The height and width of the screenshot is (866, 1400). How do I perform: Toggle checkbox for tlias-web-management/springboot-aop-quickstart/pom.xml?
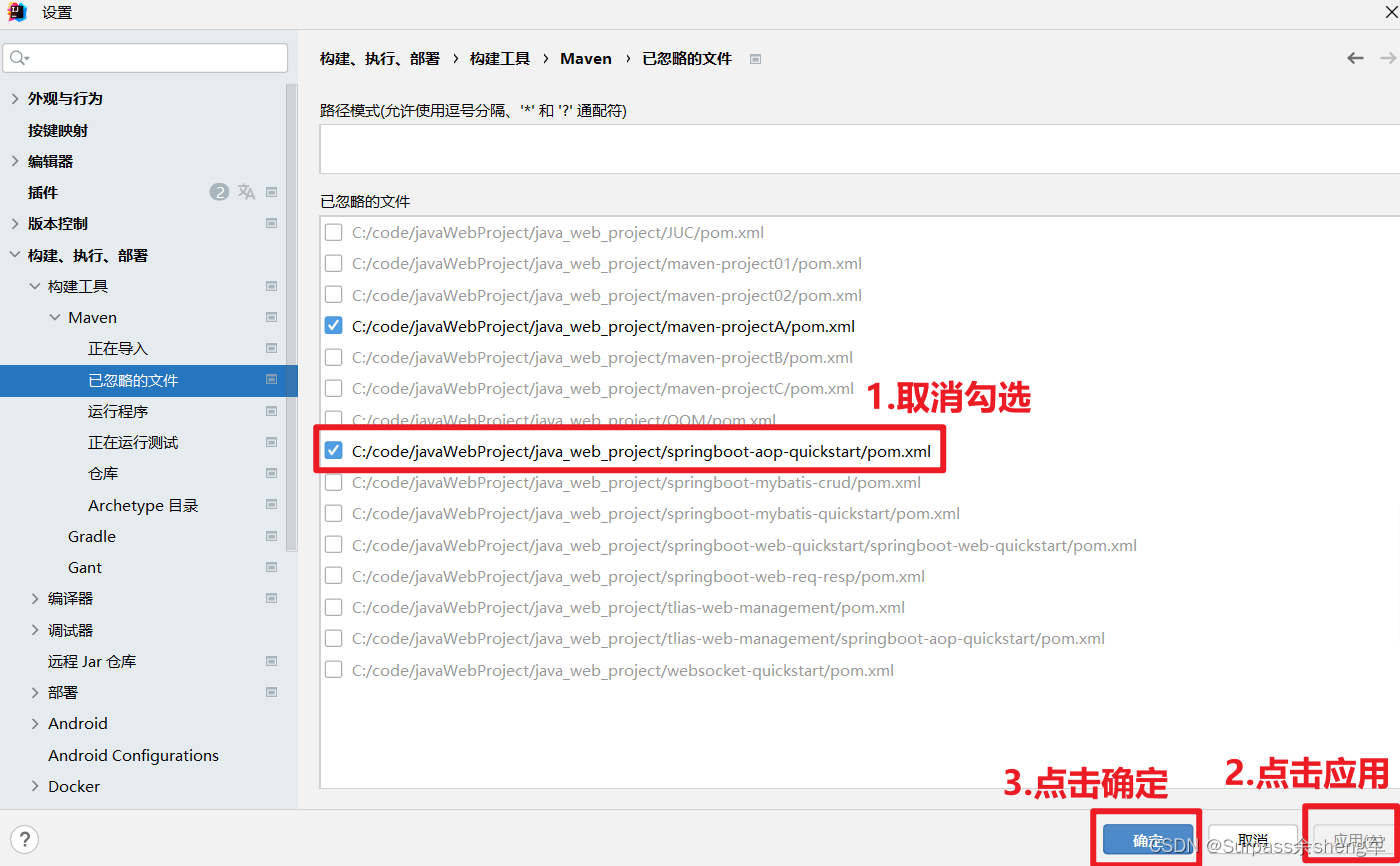334,638
